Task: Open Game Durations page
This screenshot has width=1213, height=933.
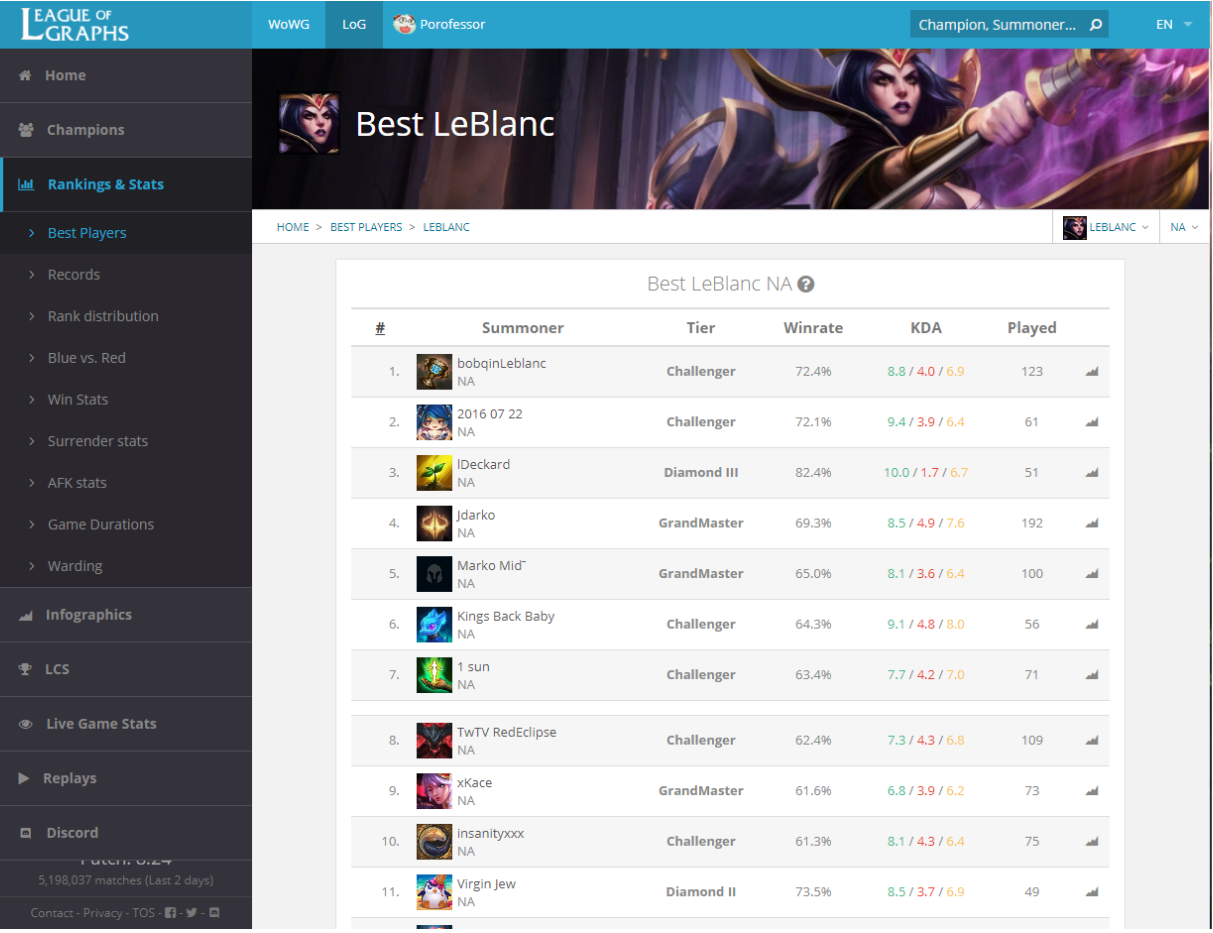Action: pos(101,524)
